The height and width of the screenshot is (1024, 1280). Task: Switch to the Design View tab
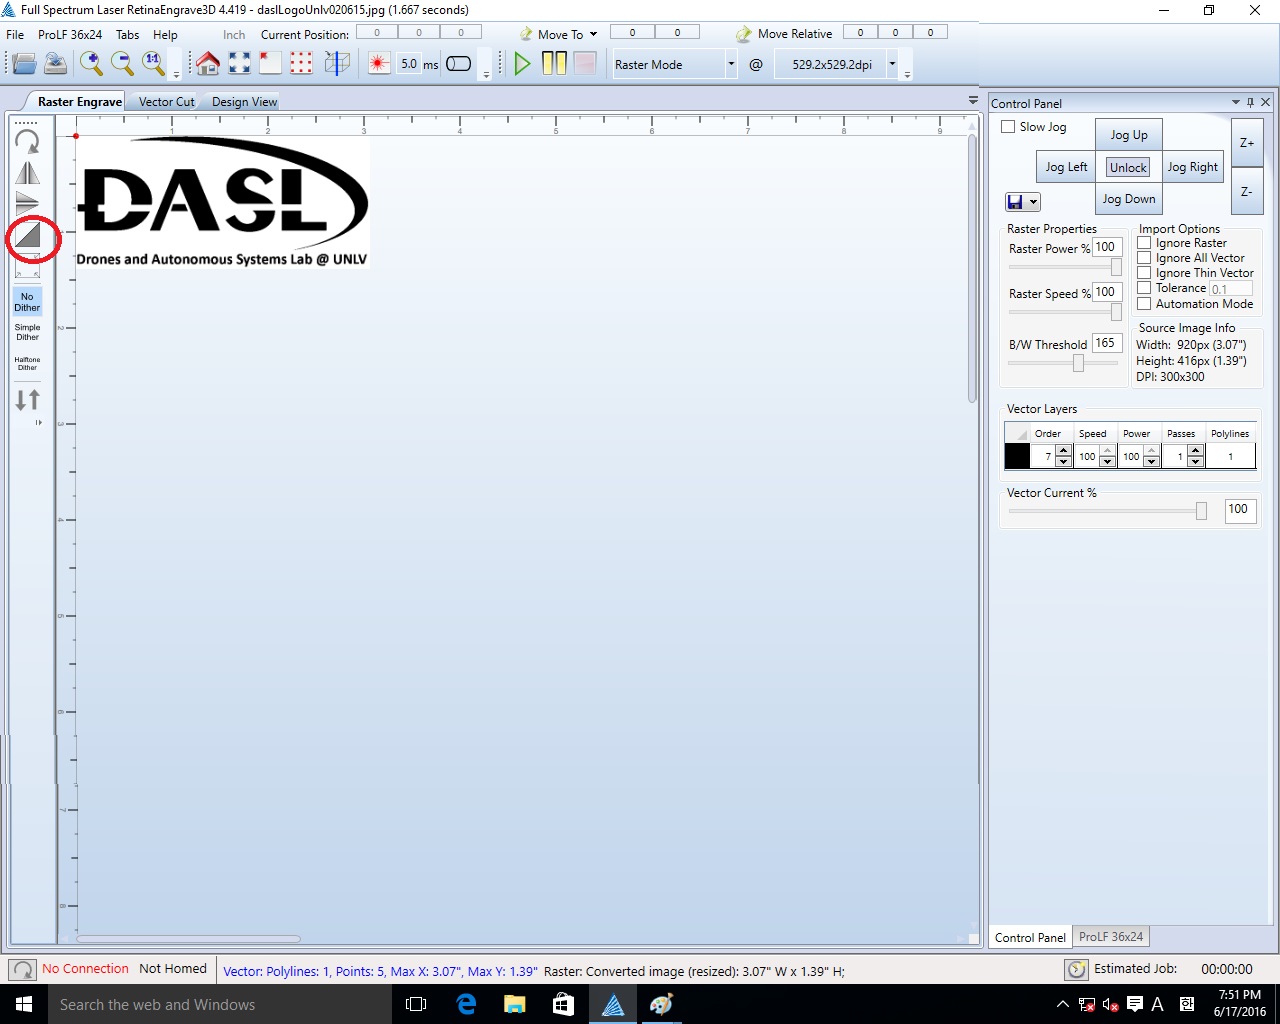[244, 101]
